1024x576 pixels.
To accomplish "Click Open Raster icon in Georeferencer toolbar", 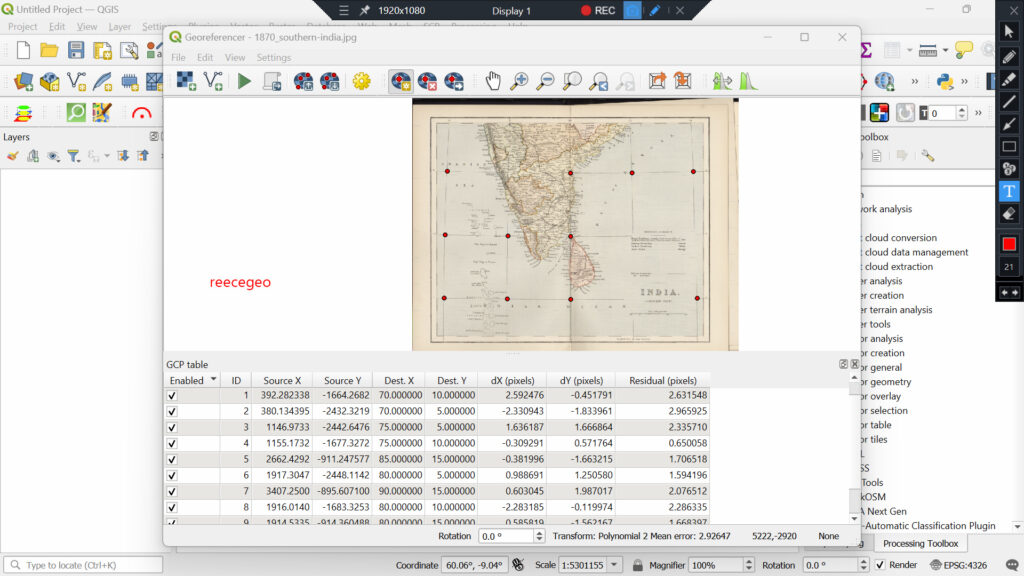I will click(x=186, y=81).
